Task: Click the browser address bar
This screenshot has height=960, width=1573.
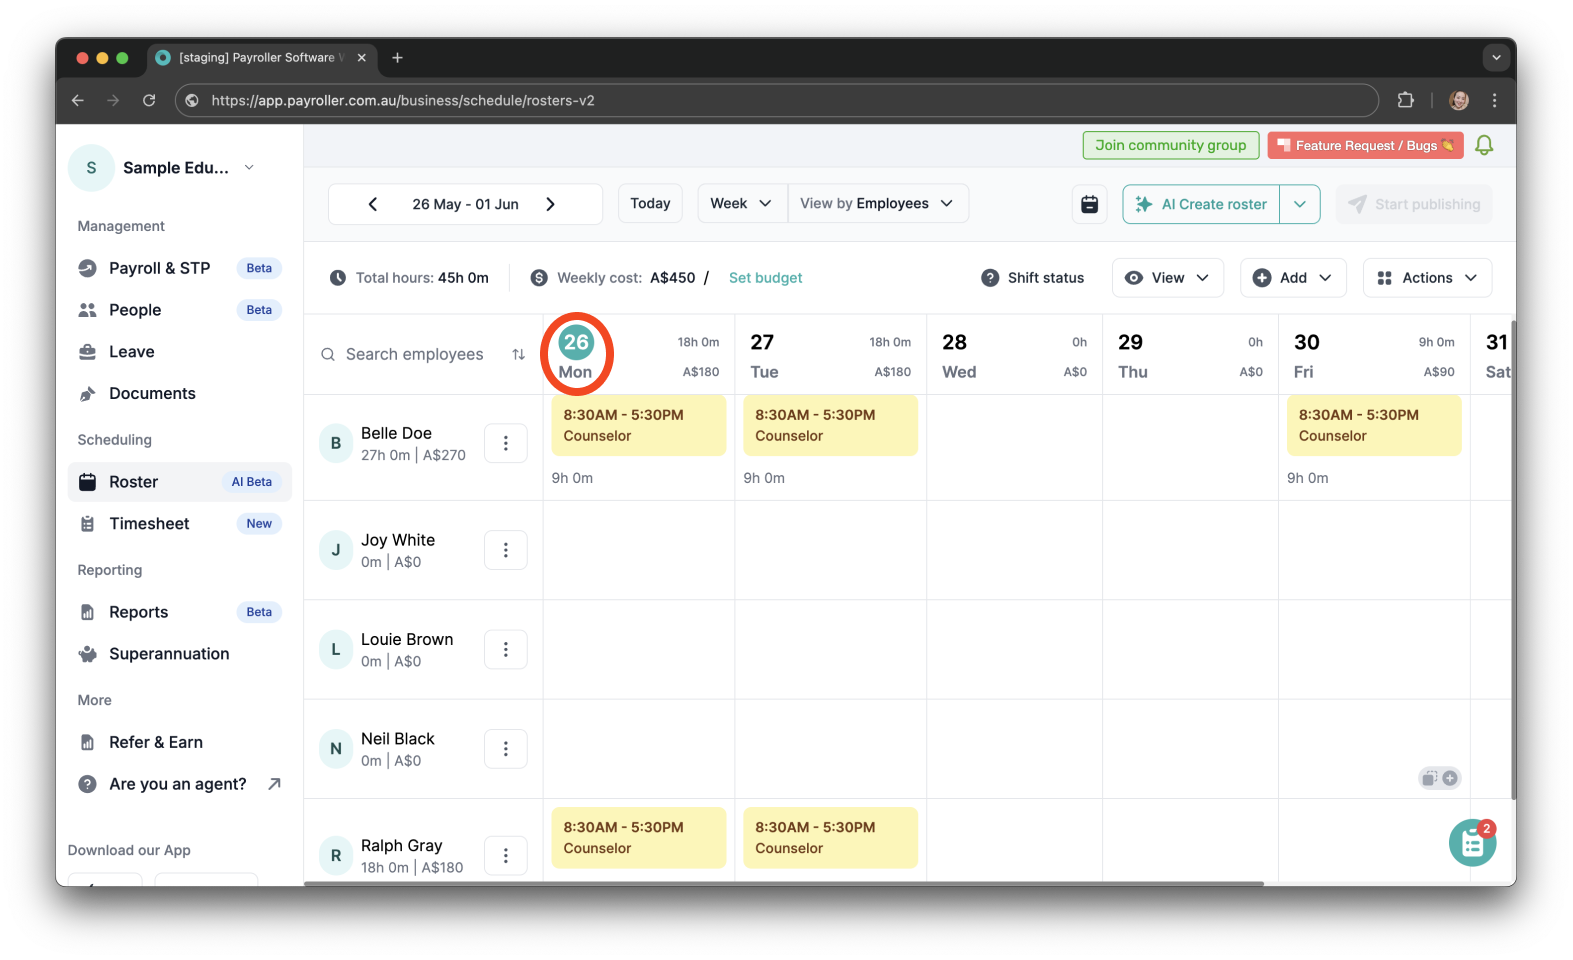Action: pyautogui.click(x=777, y=100)
